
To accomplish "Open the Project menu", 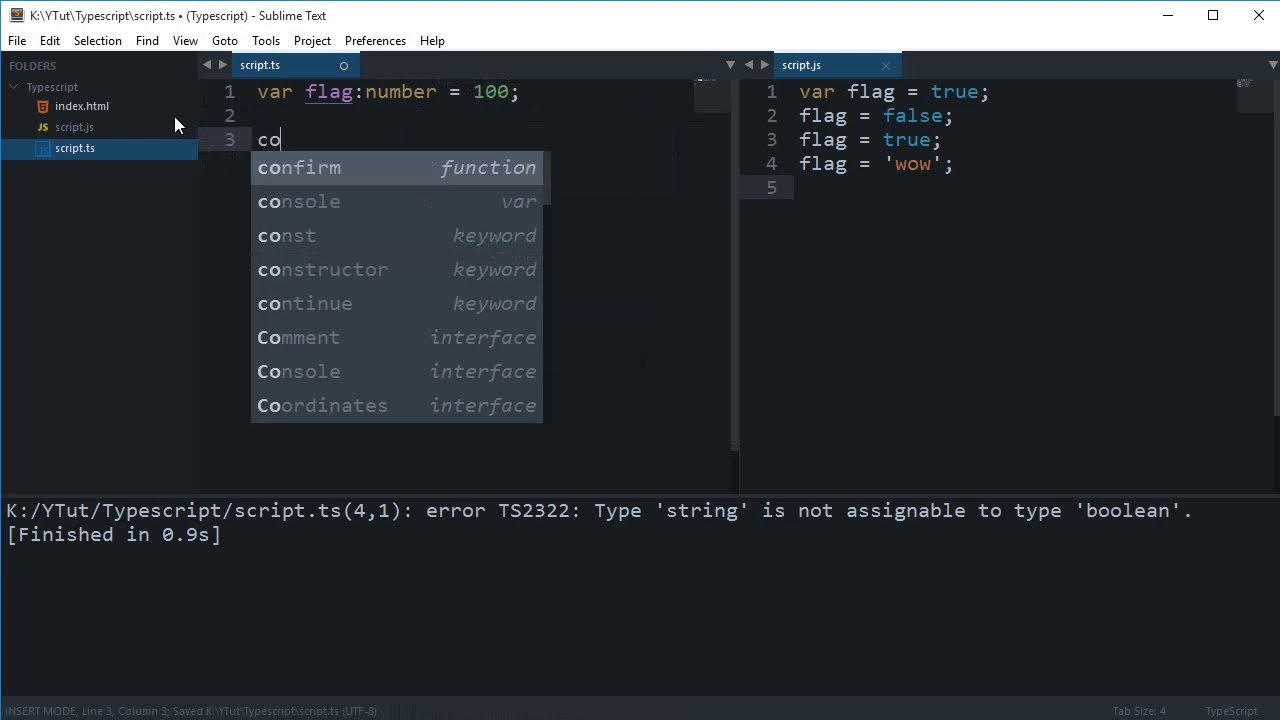I will 312,41.
